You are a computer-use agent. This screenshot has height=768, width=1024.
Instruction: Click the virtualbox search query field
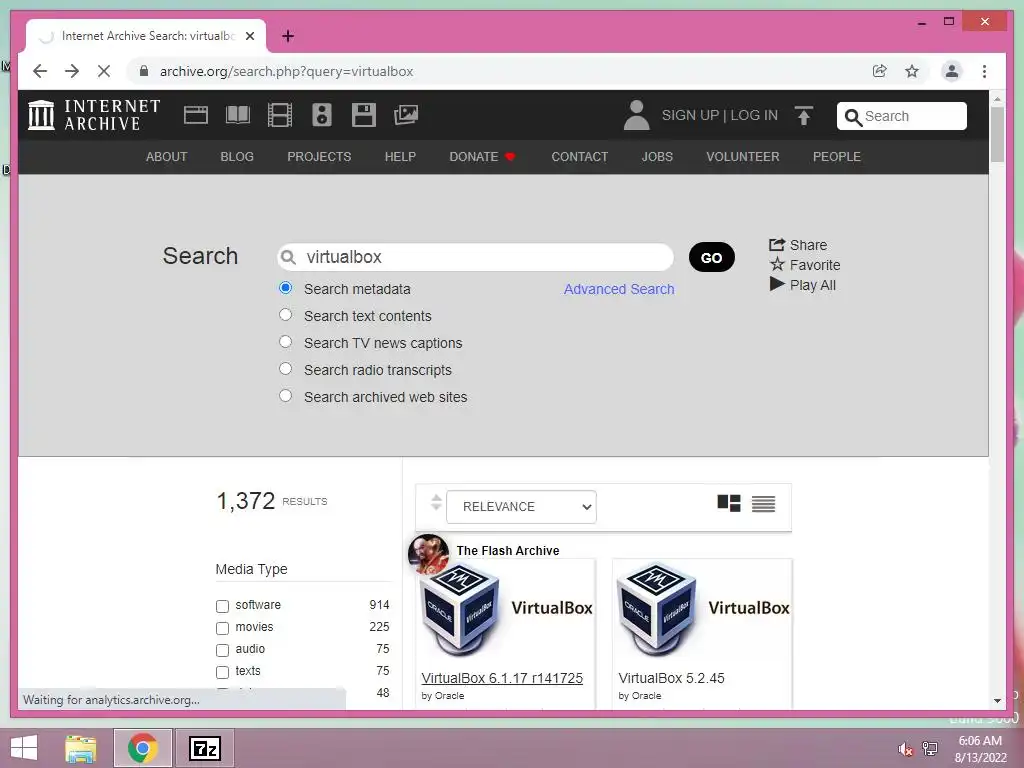(475, 257)
